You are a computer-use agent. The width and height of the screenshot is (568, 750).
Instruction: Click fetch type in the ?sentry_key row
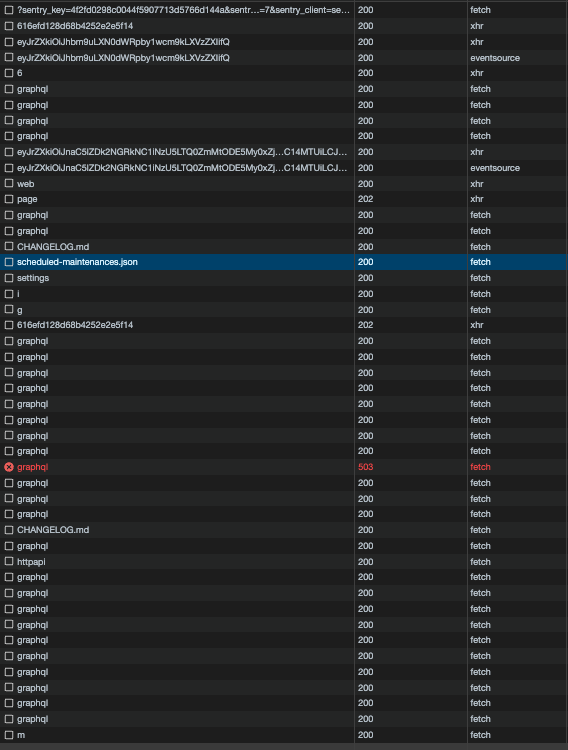[480, 10]
